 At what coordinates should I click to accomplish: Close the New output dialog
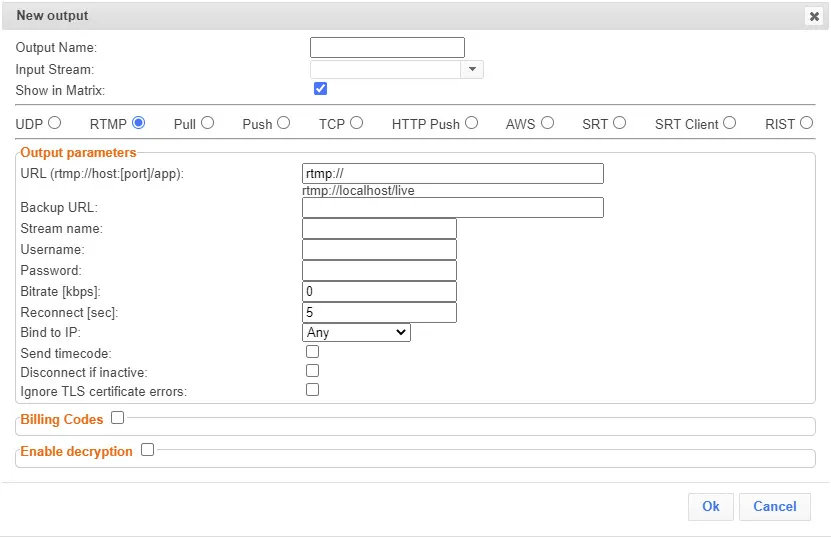point(814,16)
